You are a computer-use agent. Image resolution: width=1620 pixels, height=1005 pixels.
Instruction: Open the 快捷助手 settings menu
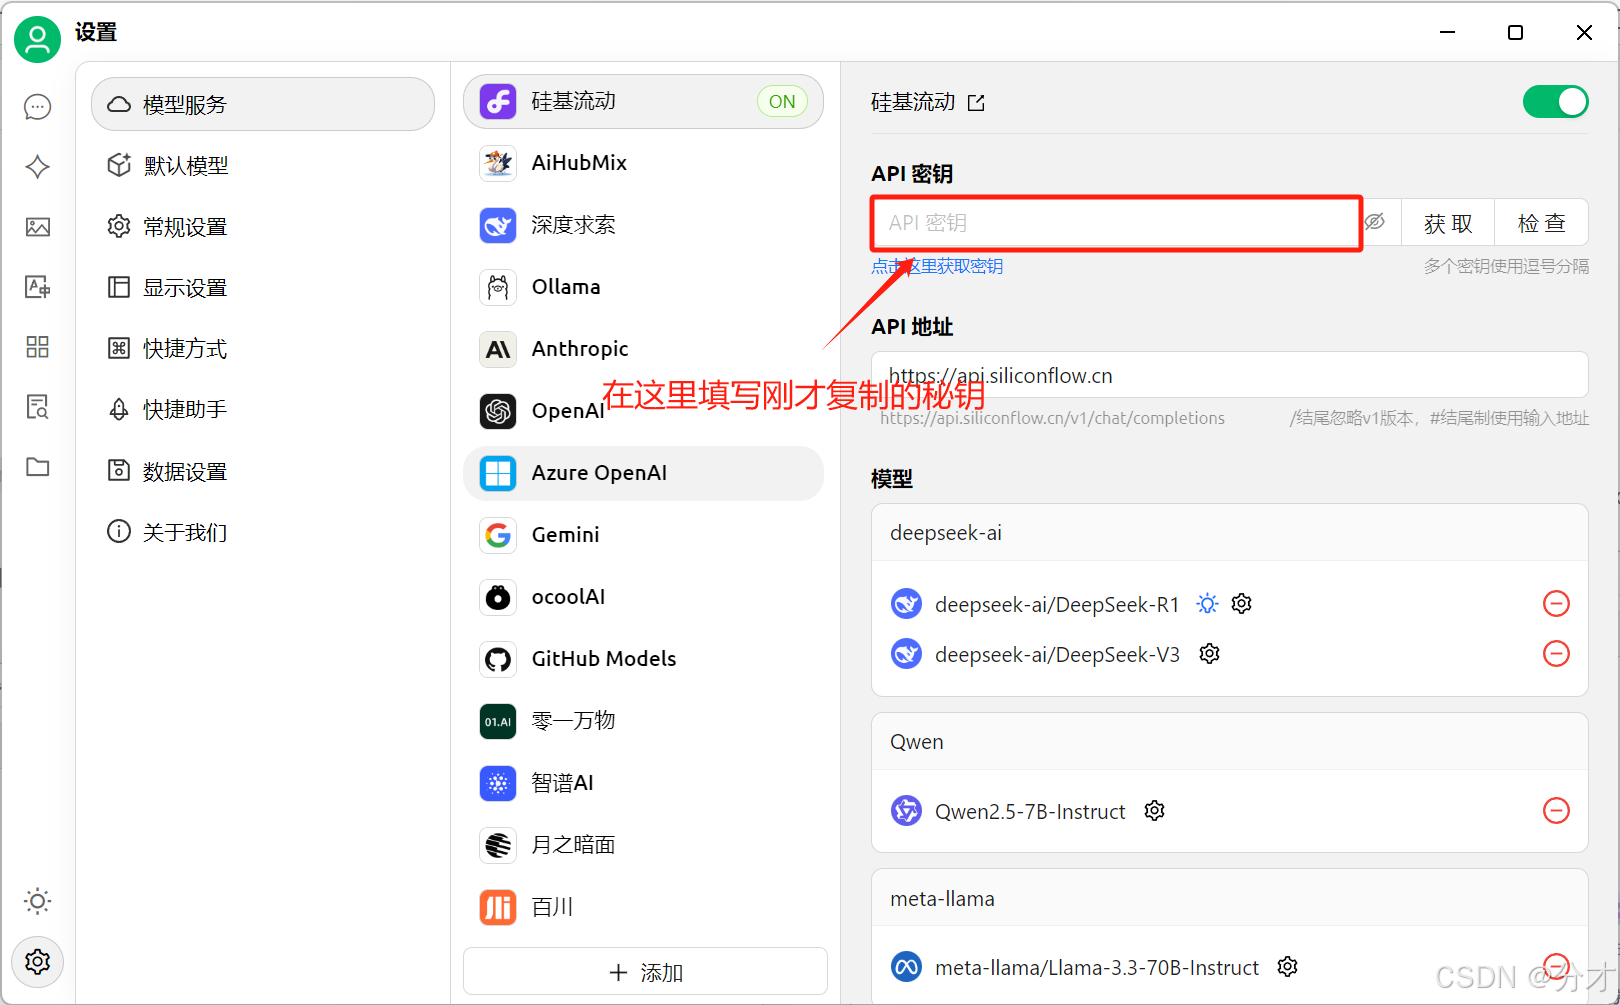[x=263, y=410]
